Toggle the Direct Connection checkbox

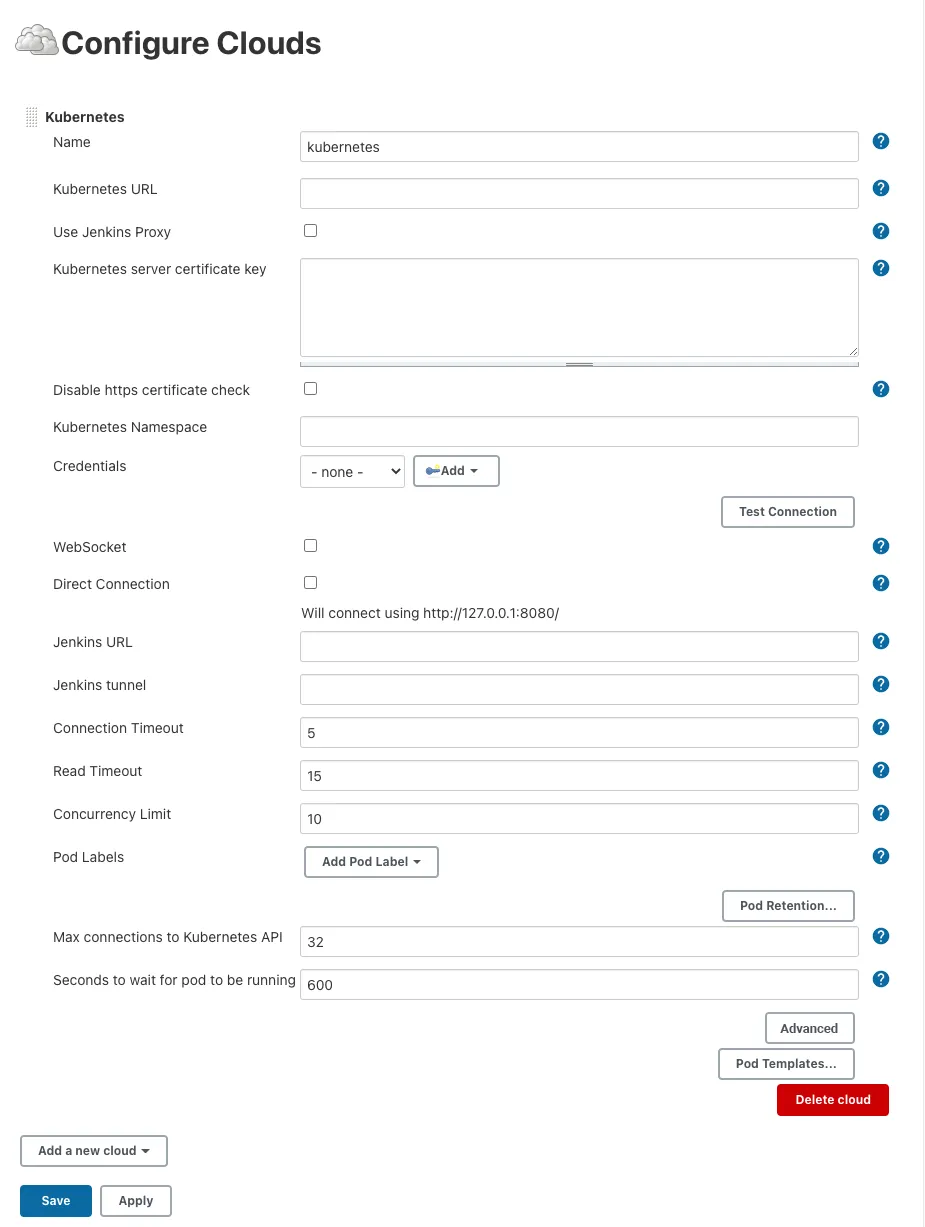tap(310, 582)
